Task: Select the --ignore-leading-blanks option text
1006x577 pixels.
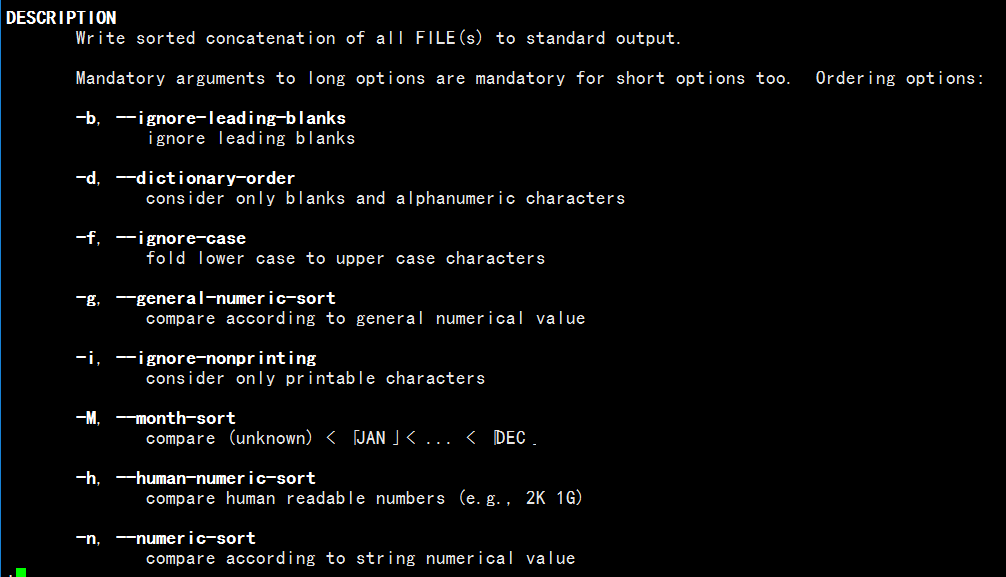Action: coord(231,119)
